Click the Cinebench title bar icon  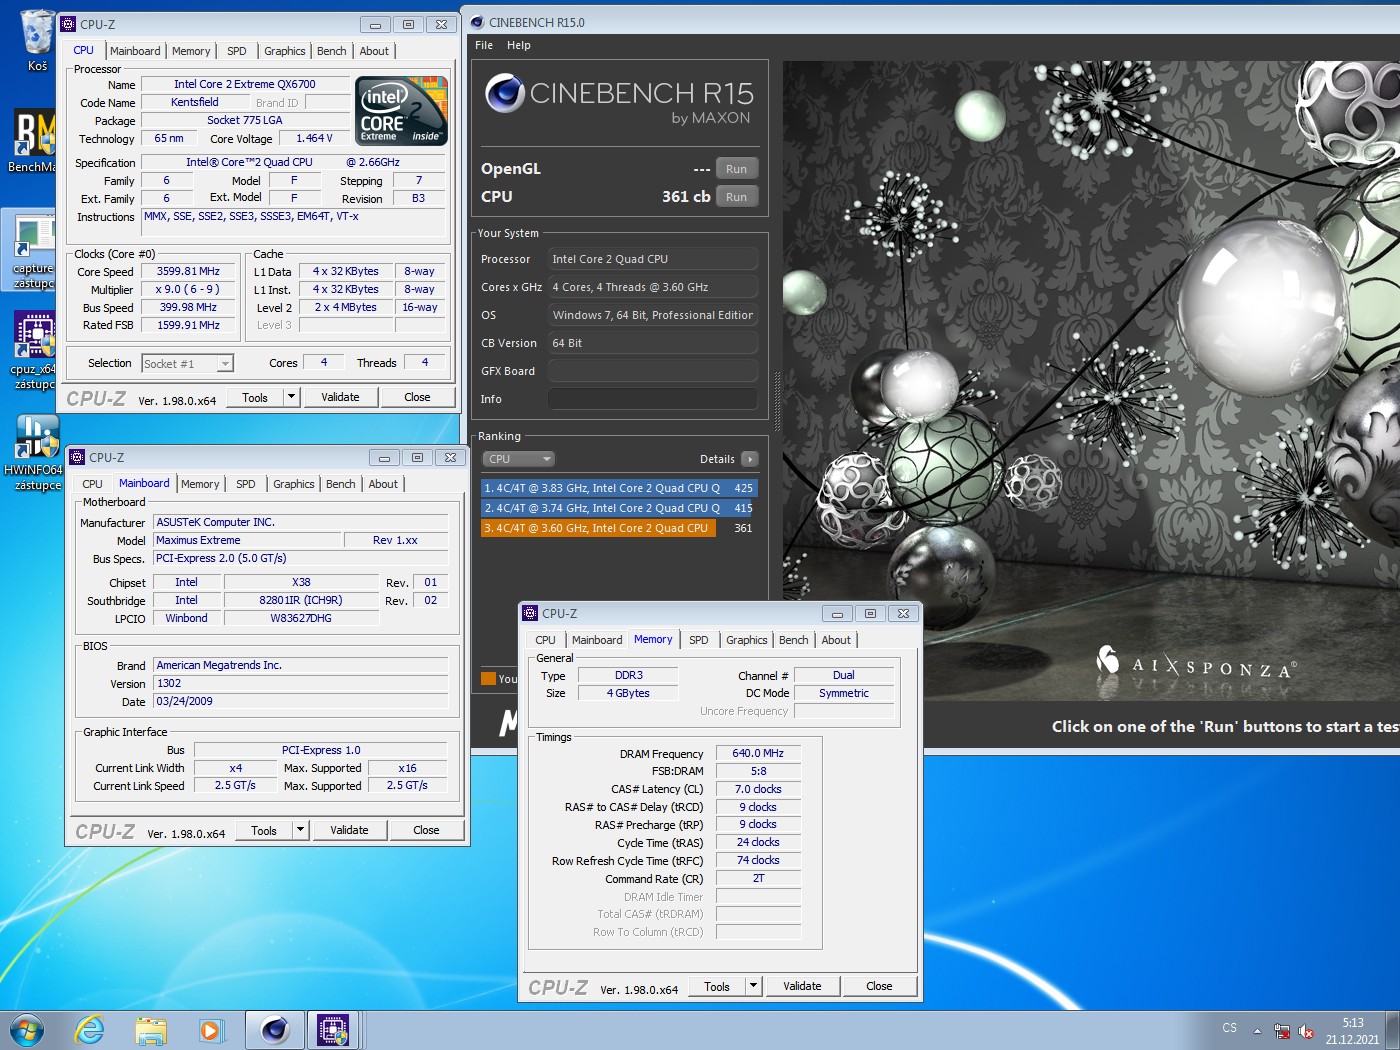(477, 22)
